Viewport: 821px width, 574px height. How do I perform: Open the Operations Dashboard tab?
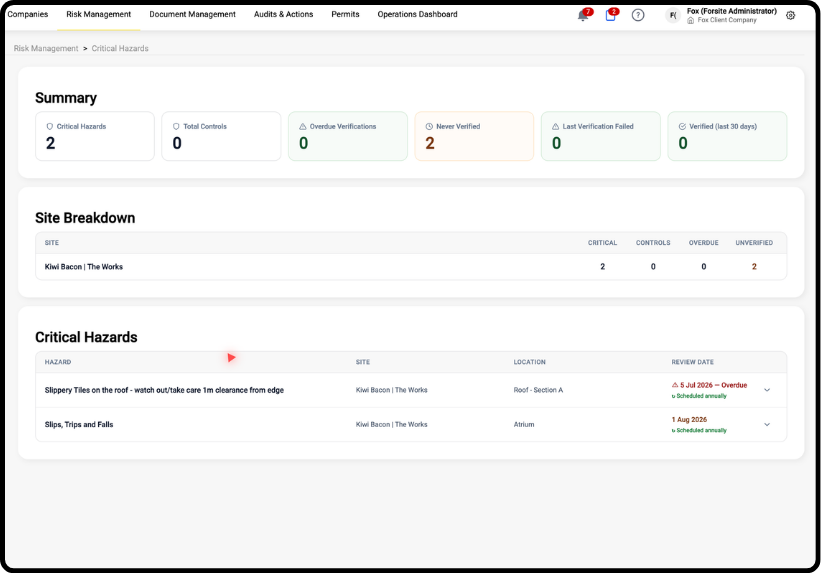(x=417, y=14)
